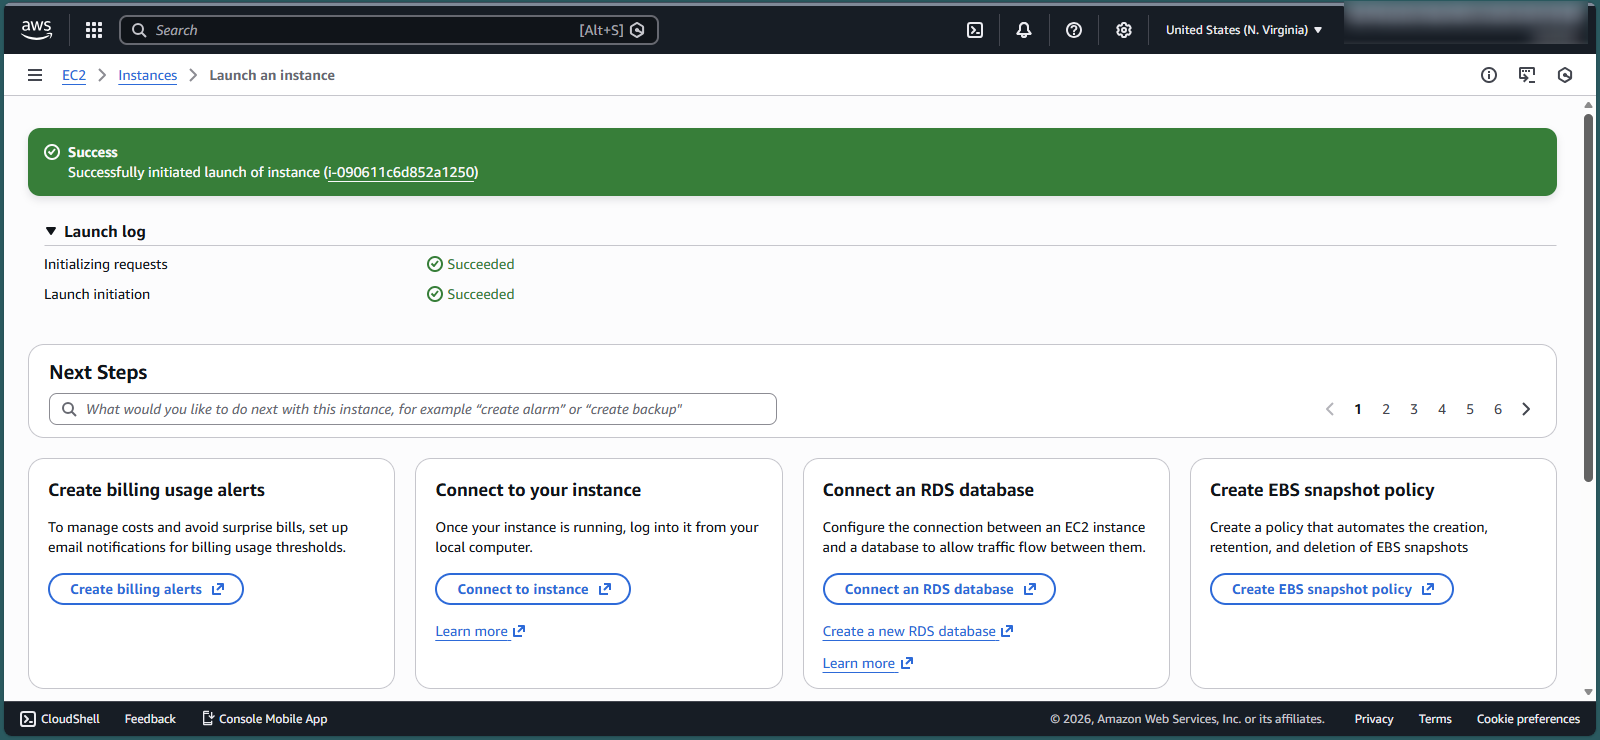Viewport: 1600px width, 740px height.
Task: Open Privacy link in the footer
Action: [x=1374, y=719]
